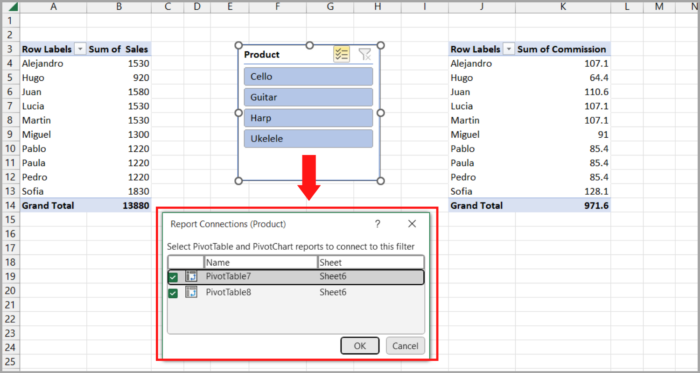Select the Cello slicer item
The height and width of the screenshot is (373, 700).
308,76
